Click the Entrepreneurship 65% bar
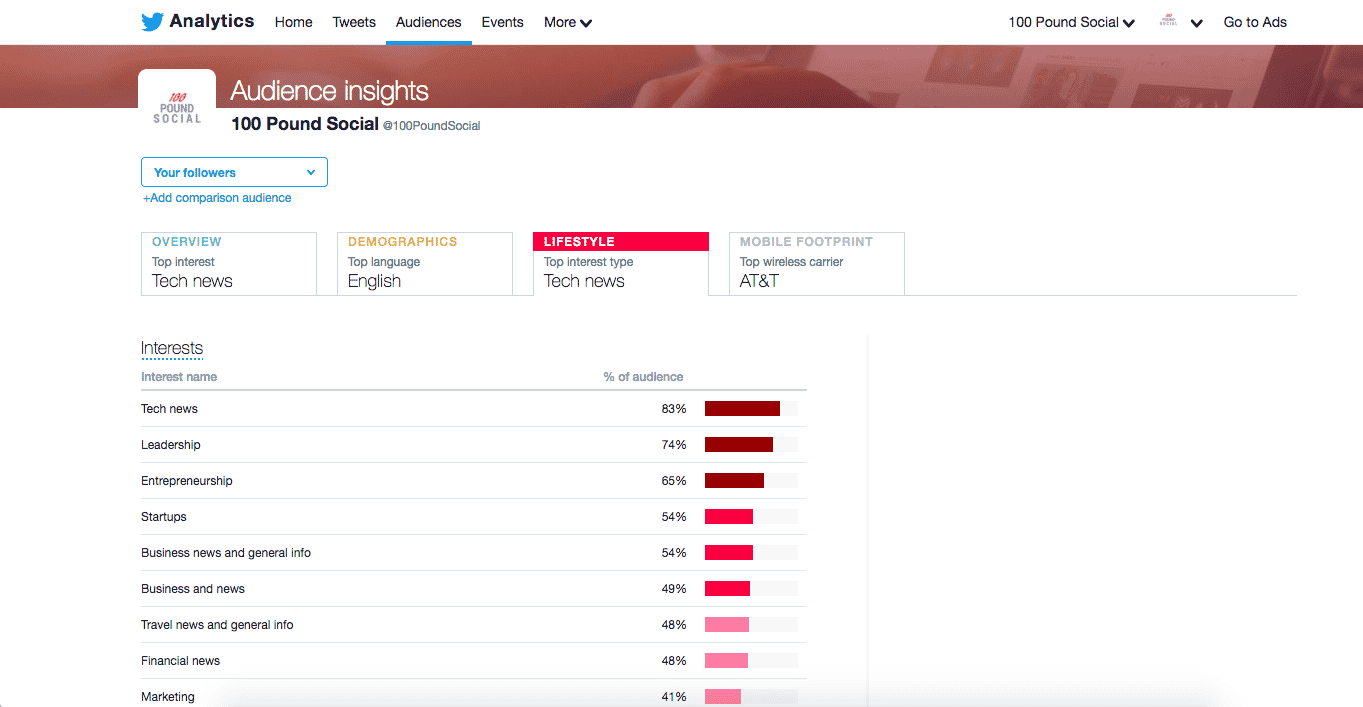Screen dimensions: 1363x707 [x=734, y=481]
